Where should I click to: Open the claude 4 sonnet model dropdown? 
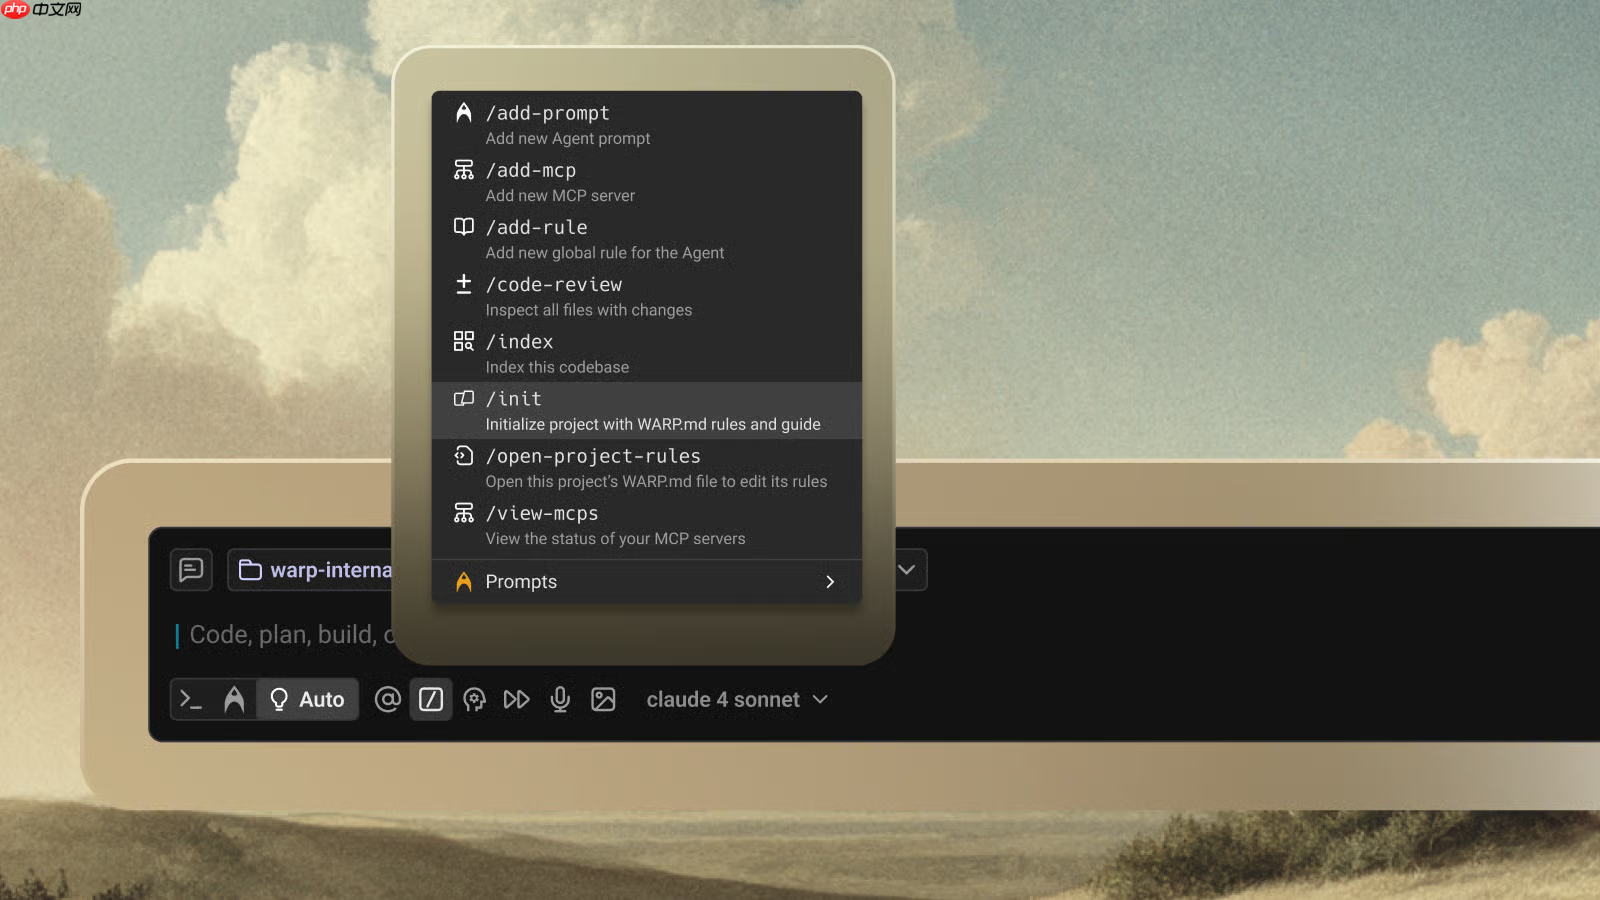(737, 699)
